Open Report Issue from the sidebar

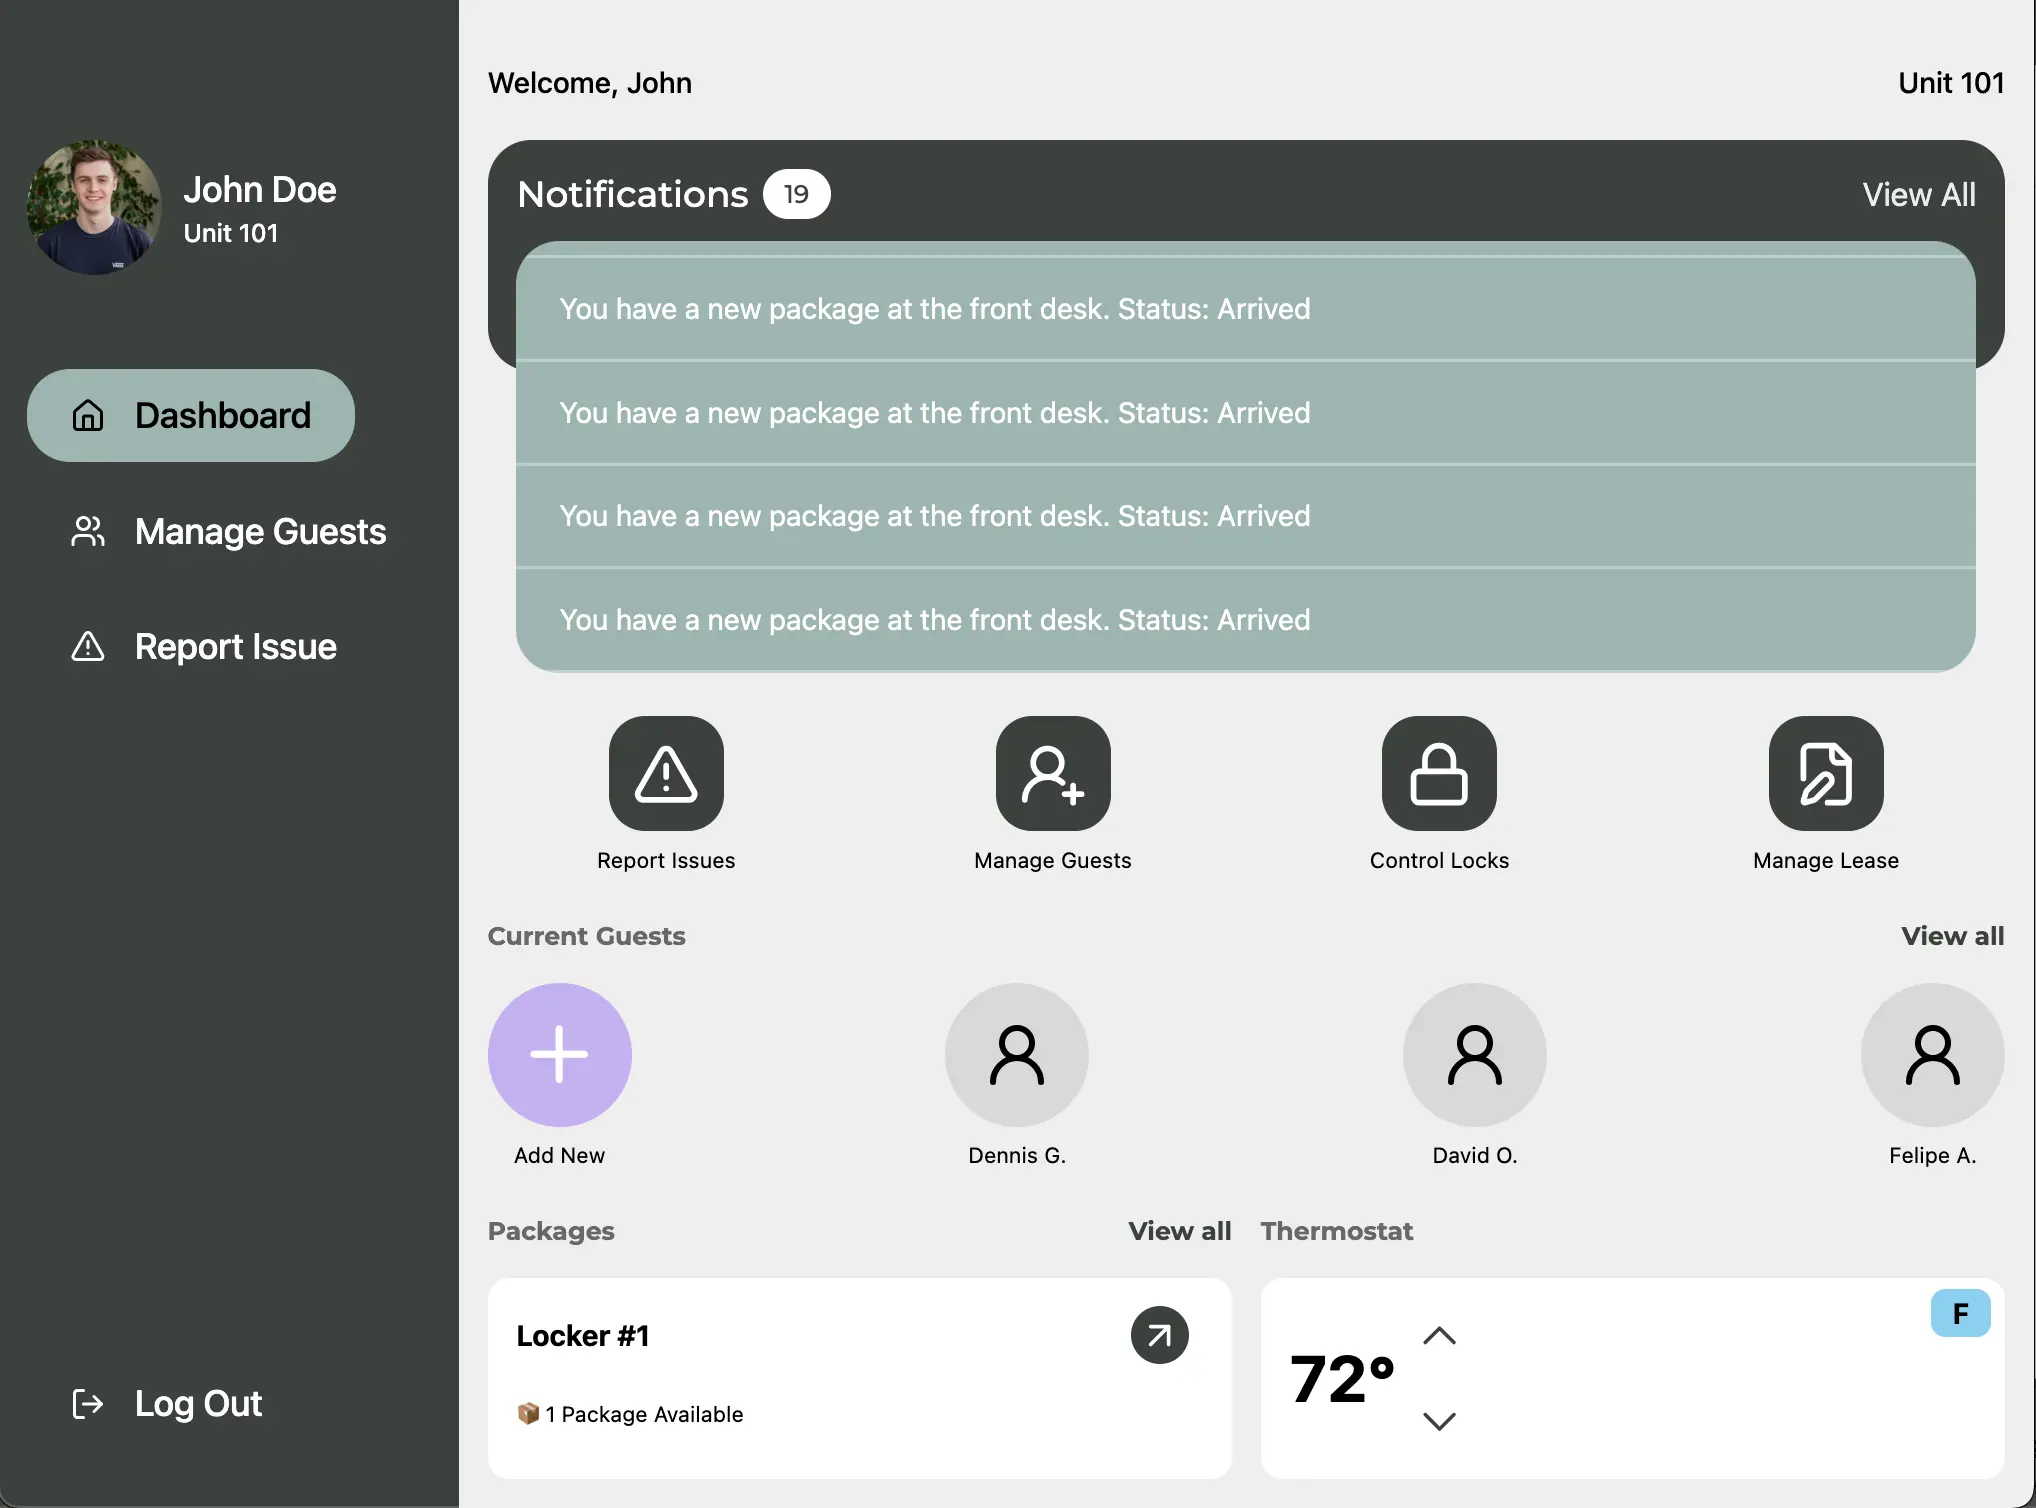(x=235, y=647)
